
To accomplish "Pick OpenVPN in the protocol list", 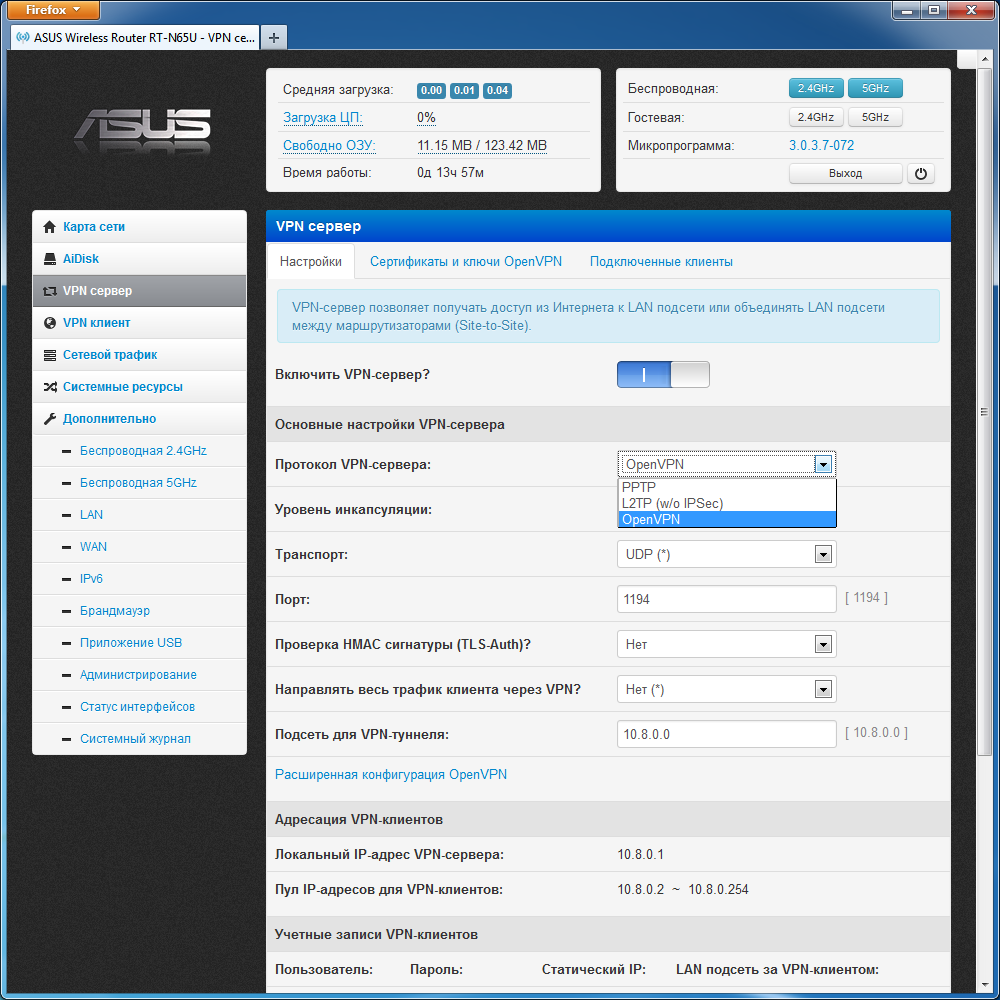I will pyautogui.click(x=726, y=519).
